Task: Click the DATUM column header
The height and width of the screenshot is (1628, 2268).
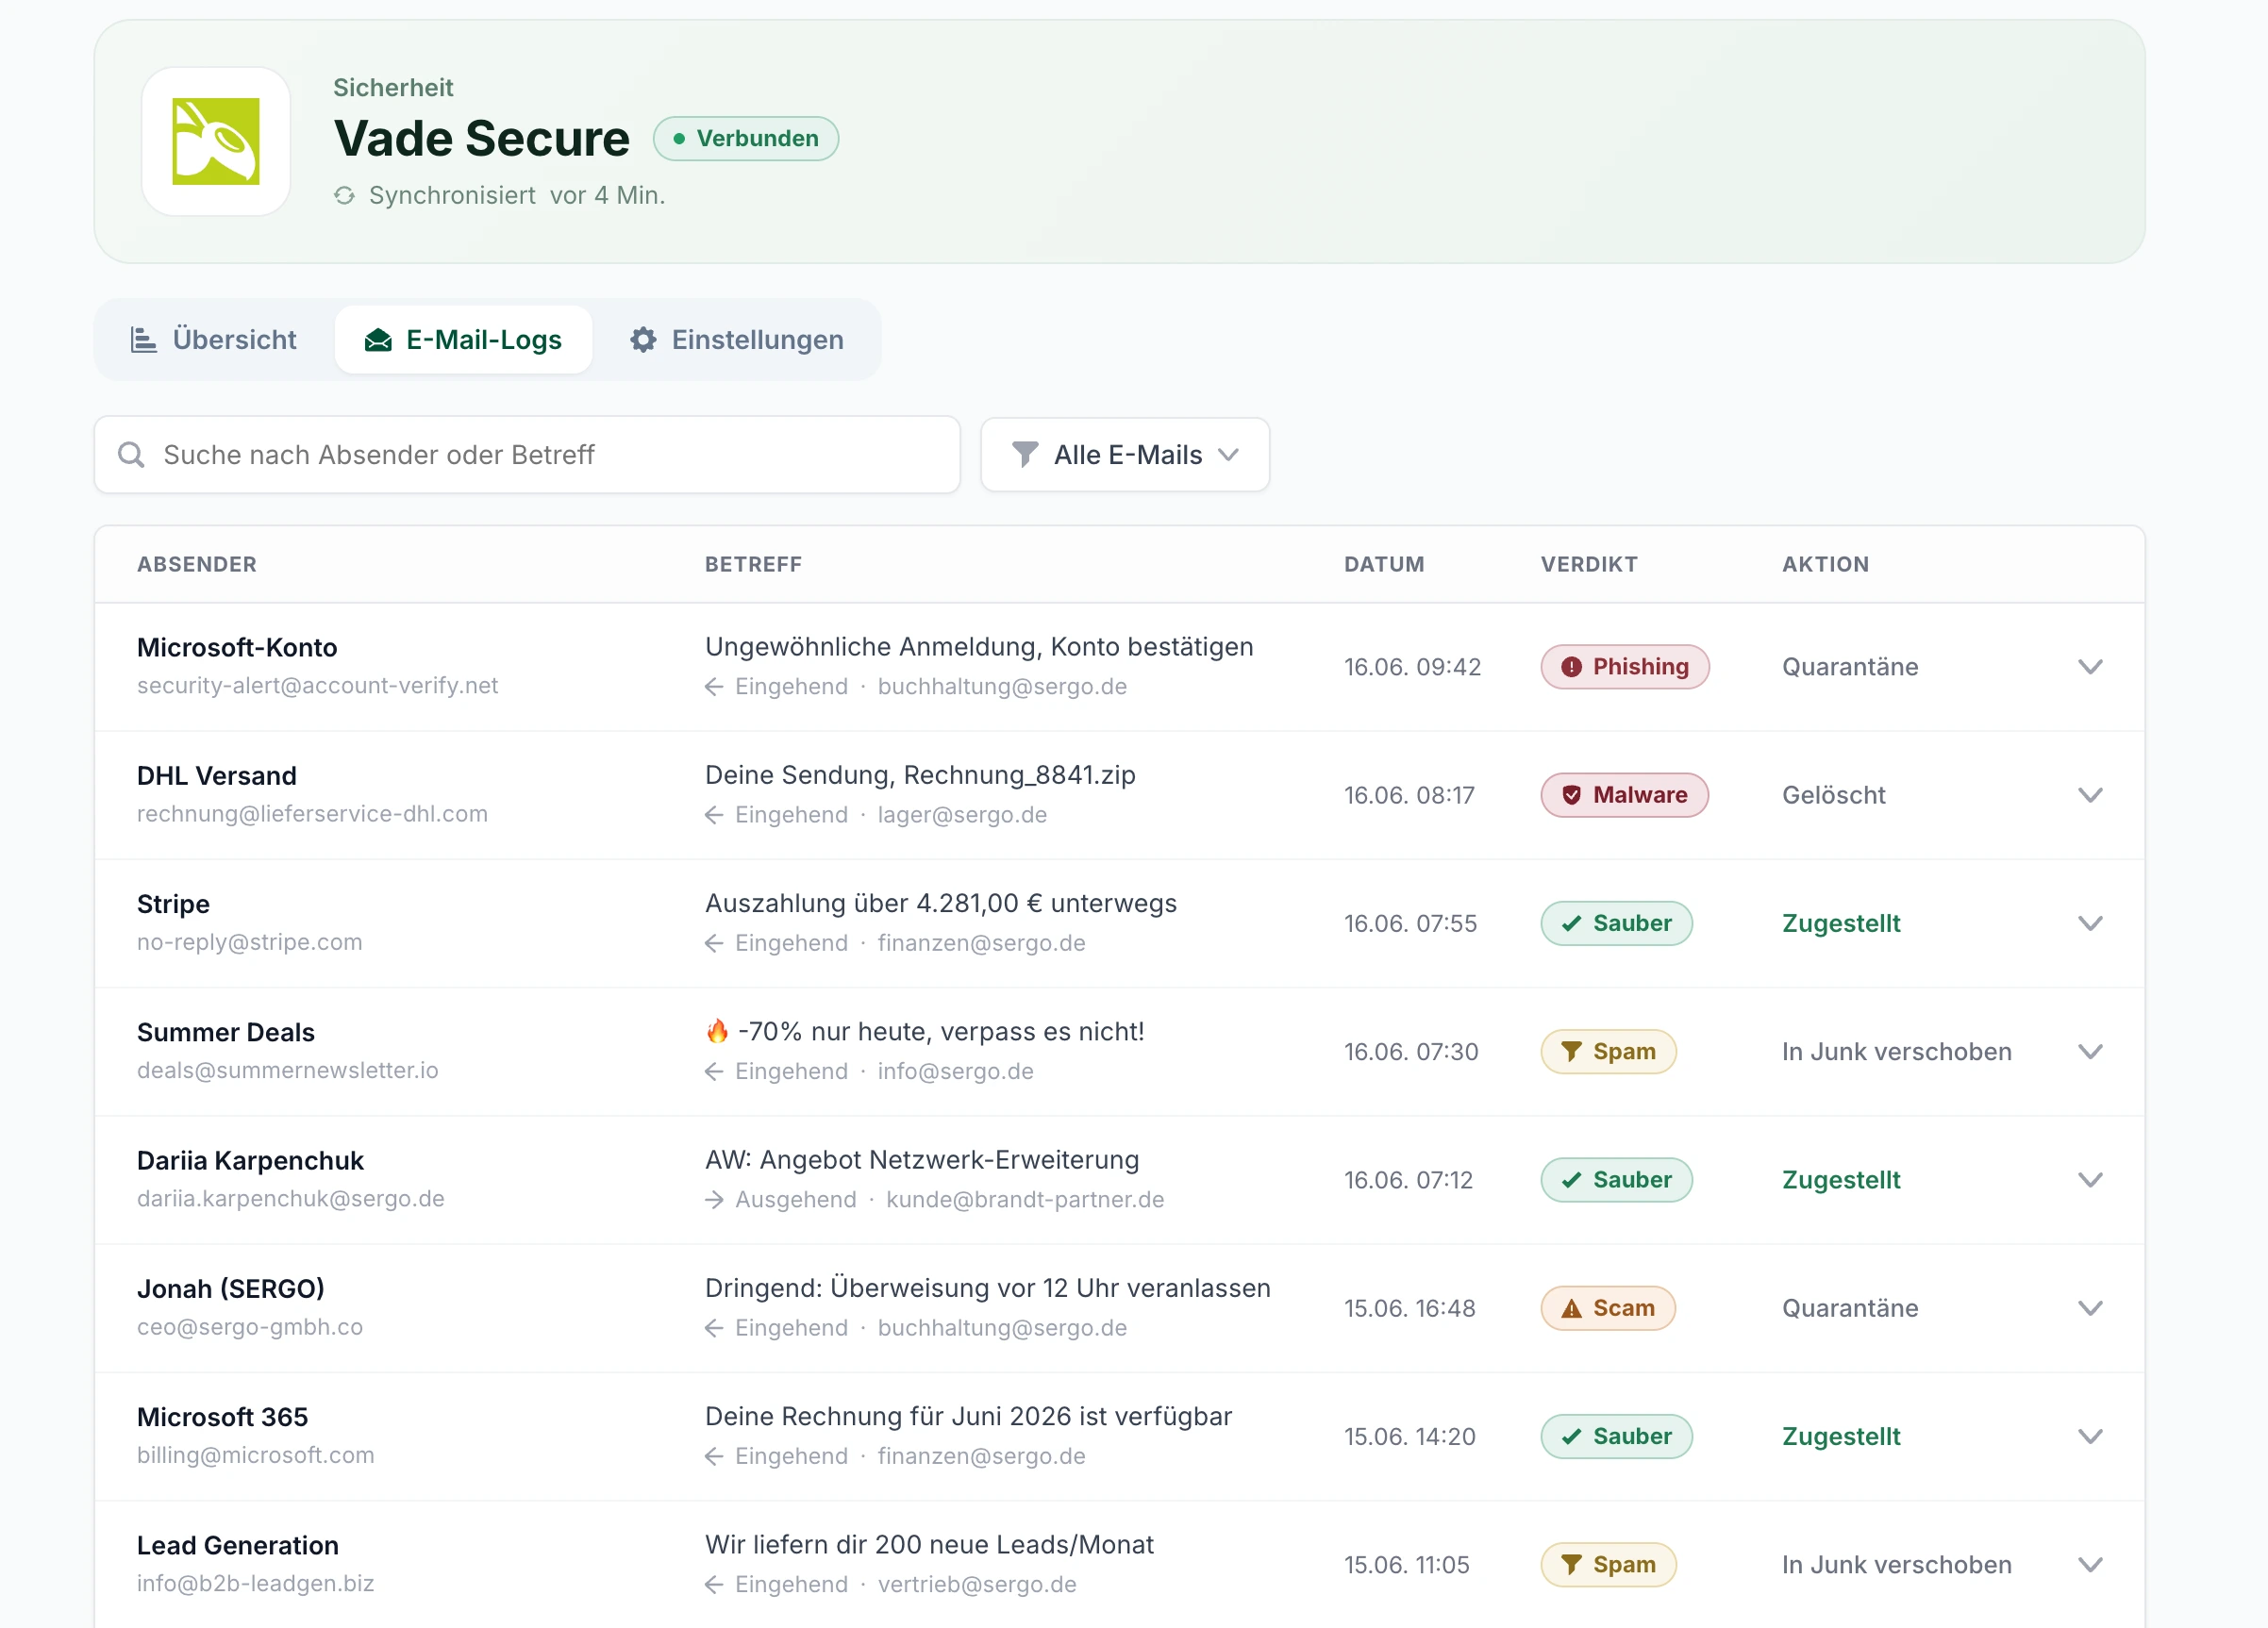Action: [x=1384, y=564]
